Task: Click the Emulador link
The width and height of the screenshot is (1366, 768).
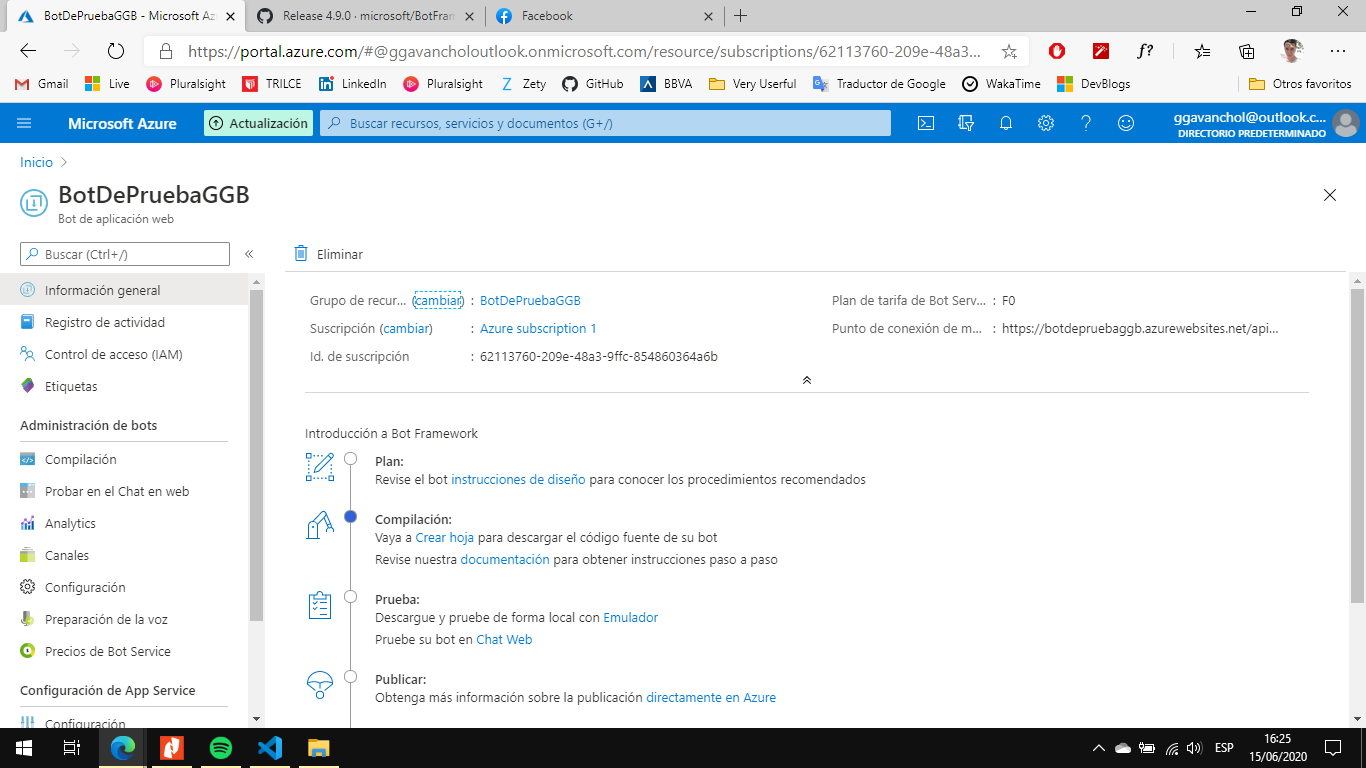Action: (x=631, y=617)
